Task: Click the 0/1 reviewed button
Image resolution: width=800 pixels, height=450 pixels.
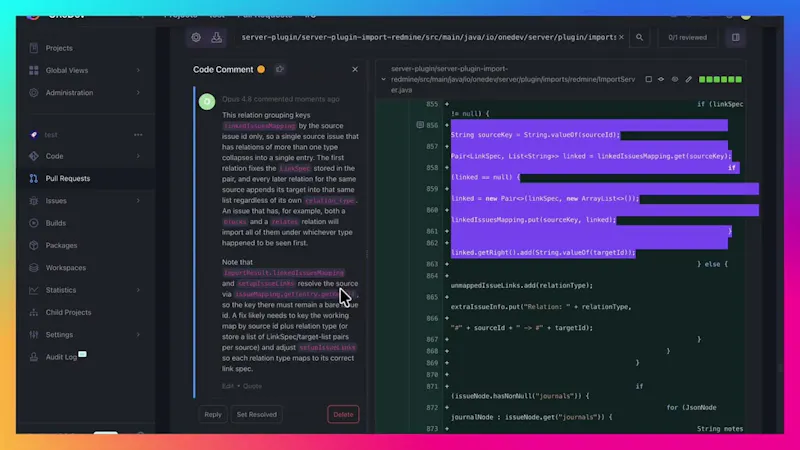Action: tap(688, 37)
